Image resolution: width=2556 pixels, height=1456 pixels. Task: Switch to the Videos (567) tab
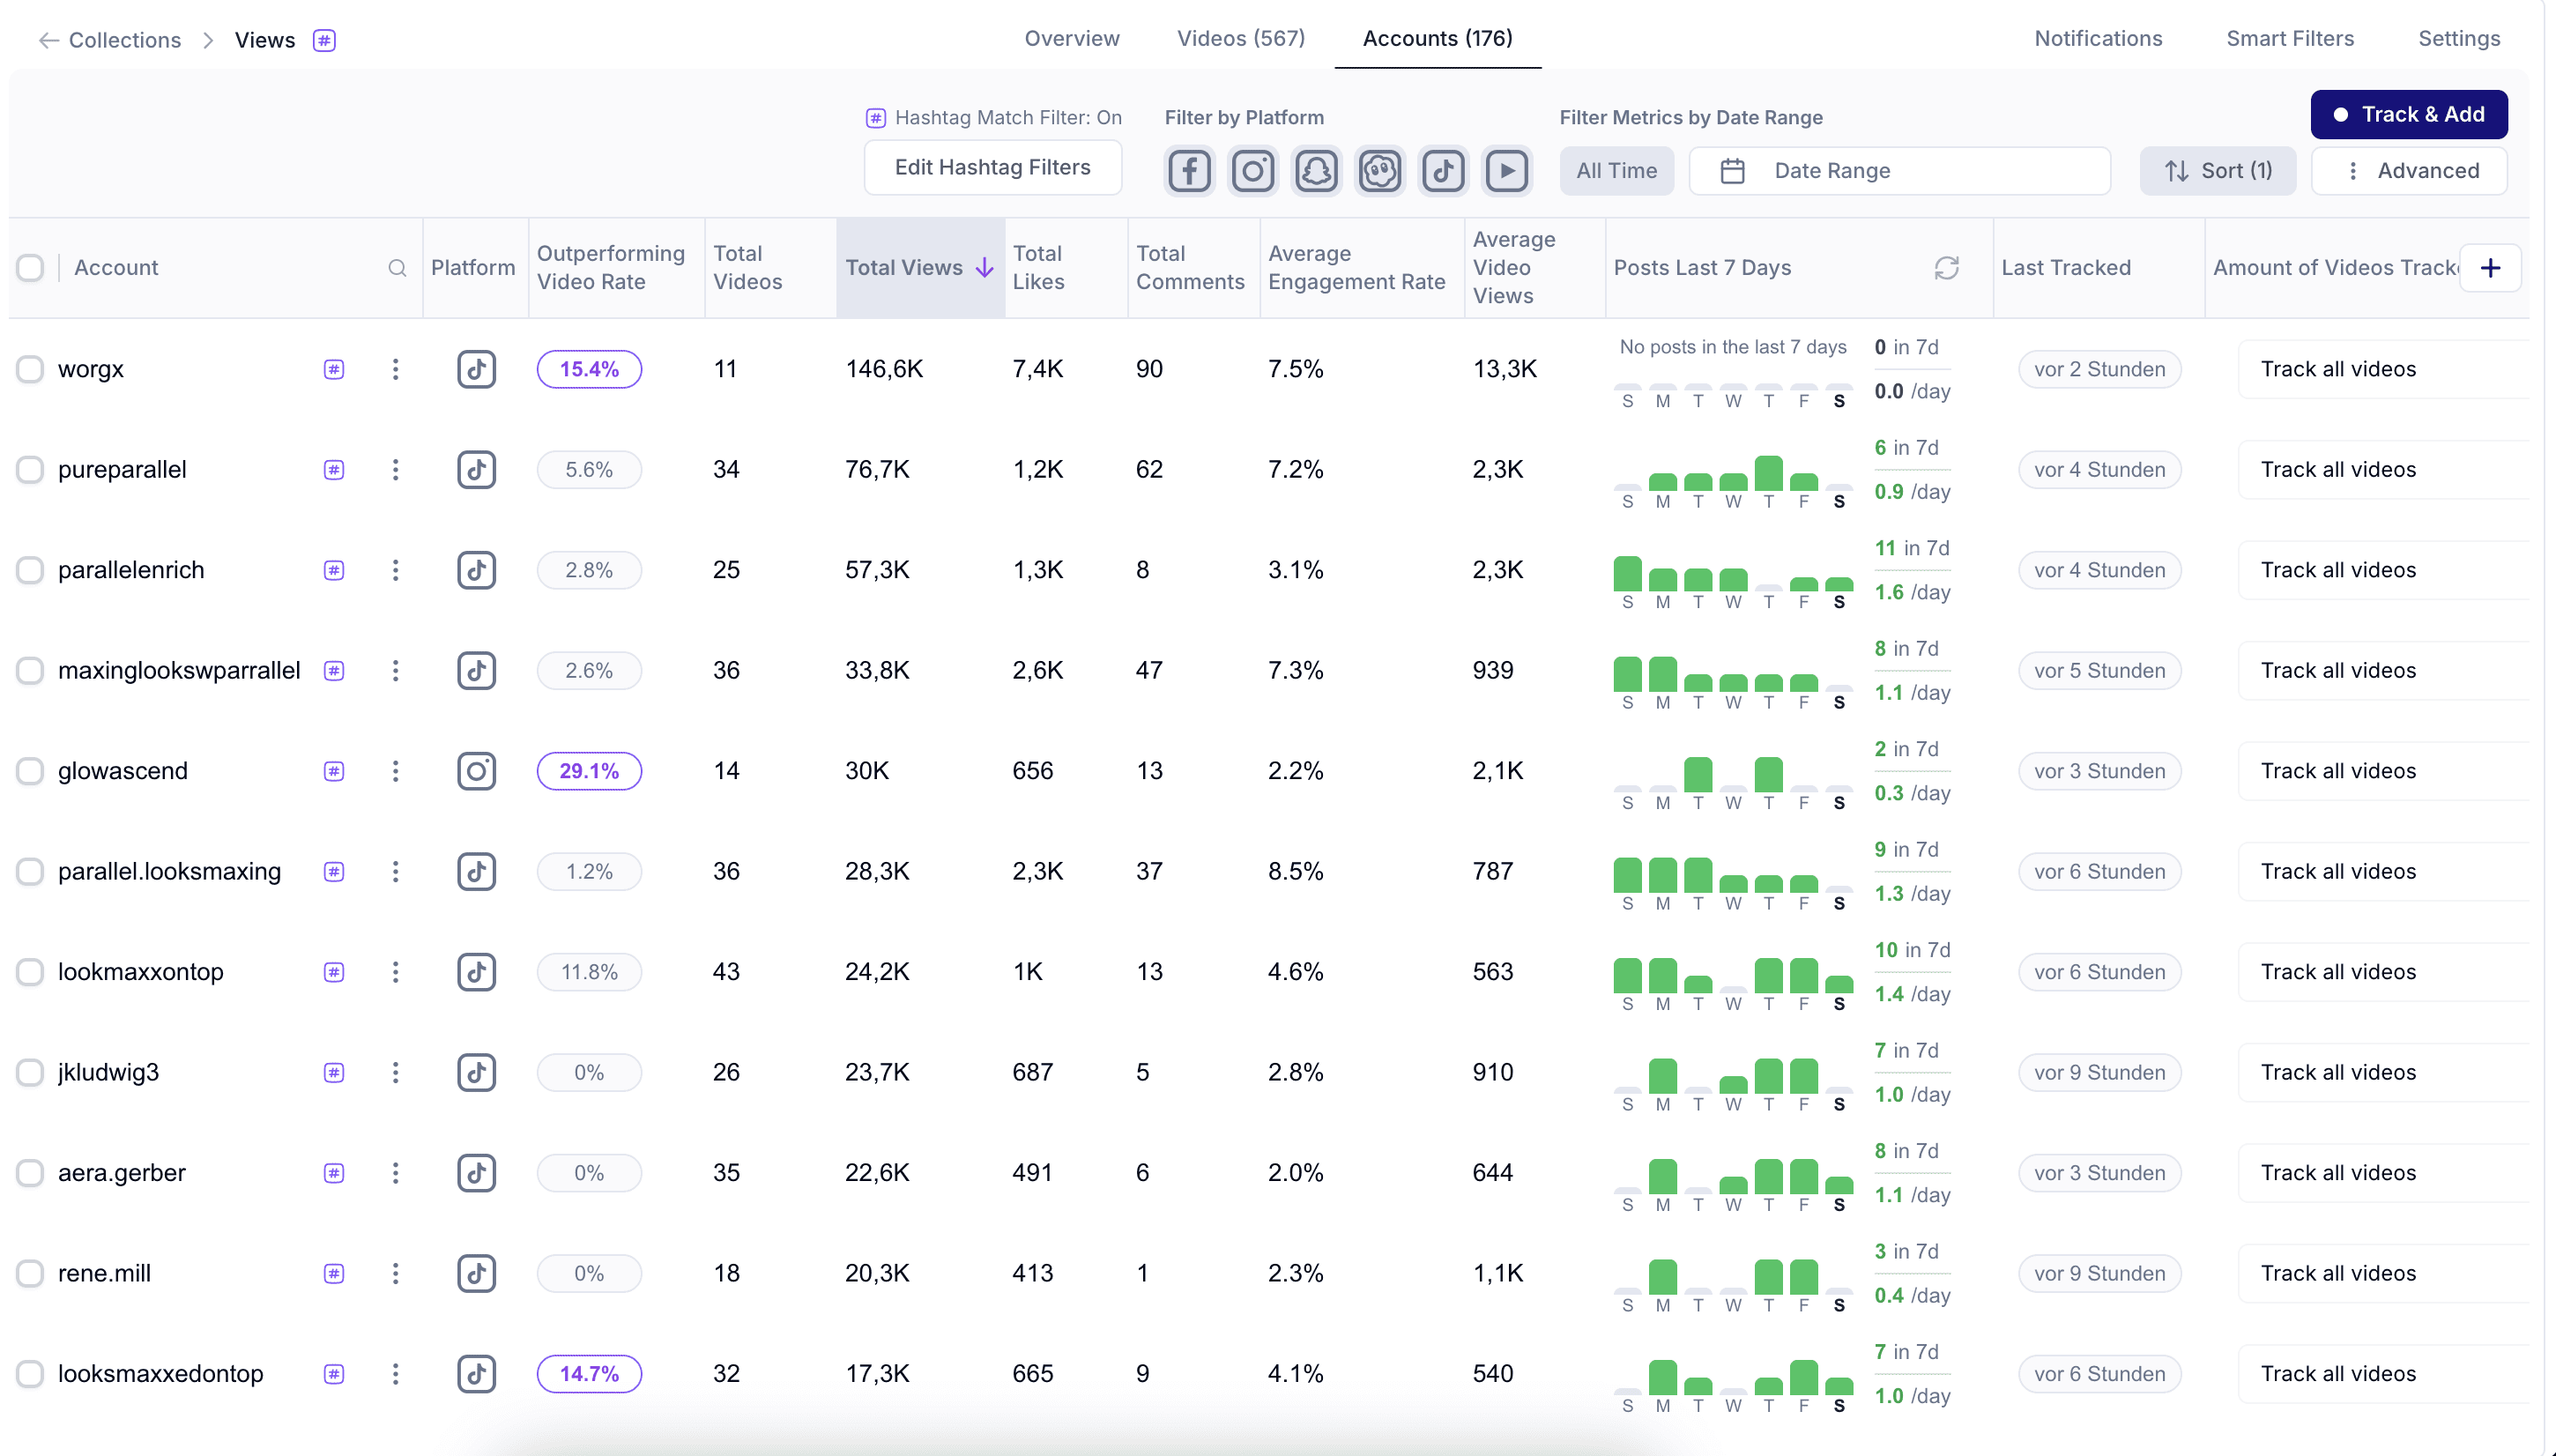1240,38
